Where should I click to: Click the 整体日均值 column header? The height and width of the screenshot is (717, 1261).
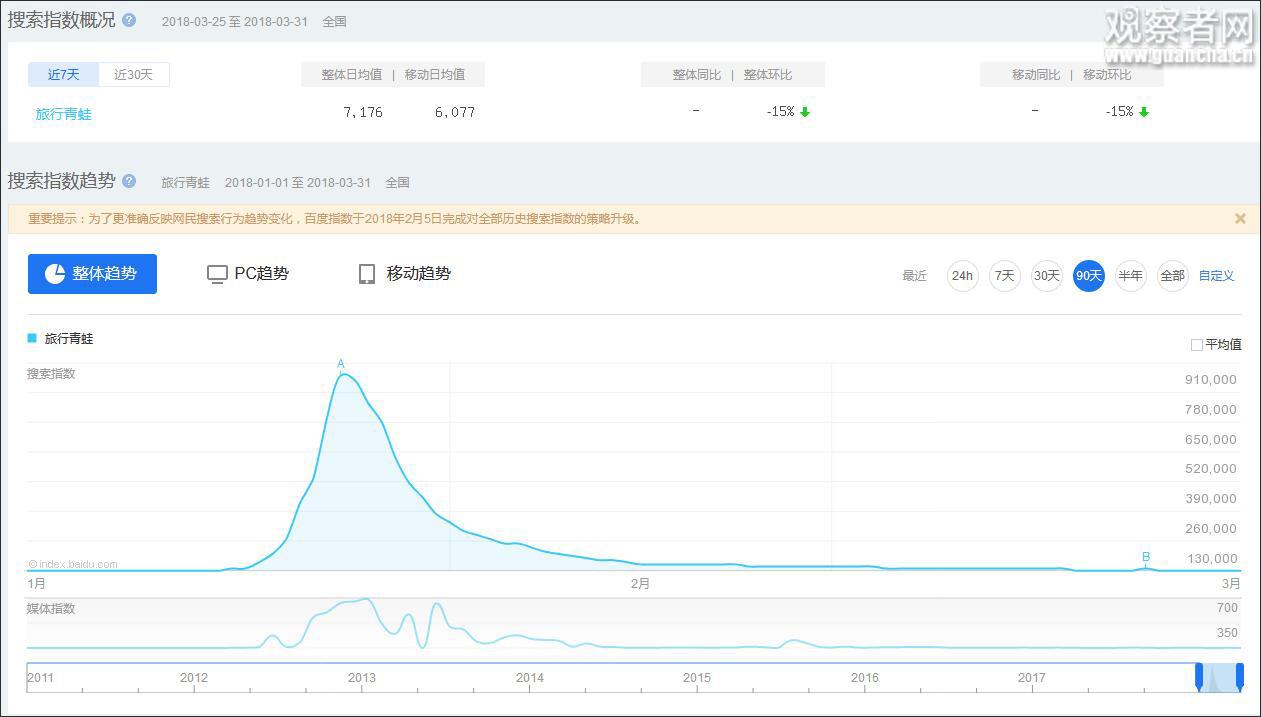tap(351, 75)
